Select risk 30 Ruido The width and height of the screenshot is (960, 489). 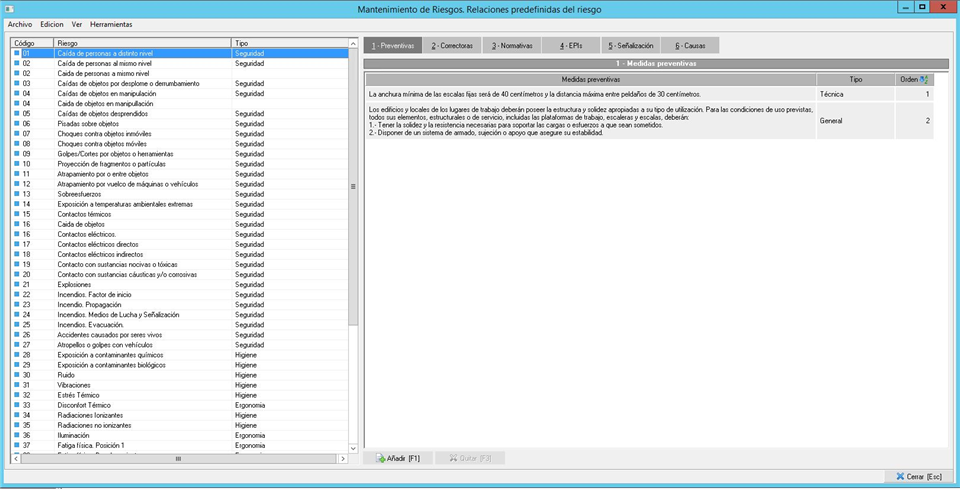click(180, 375)
